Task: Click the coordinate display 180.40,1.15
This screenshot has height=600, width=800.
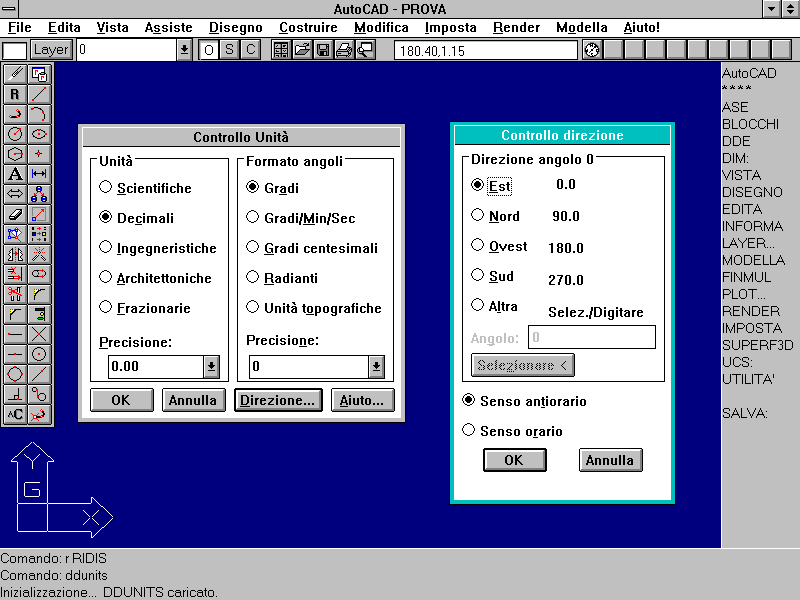Action: (486, 51)
